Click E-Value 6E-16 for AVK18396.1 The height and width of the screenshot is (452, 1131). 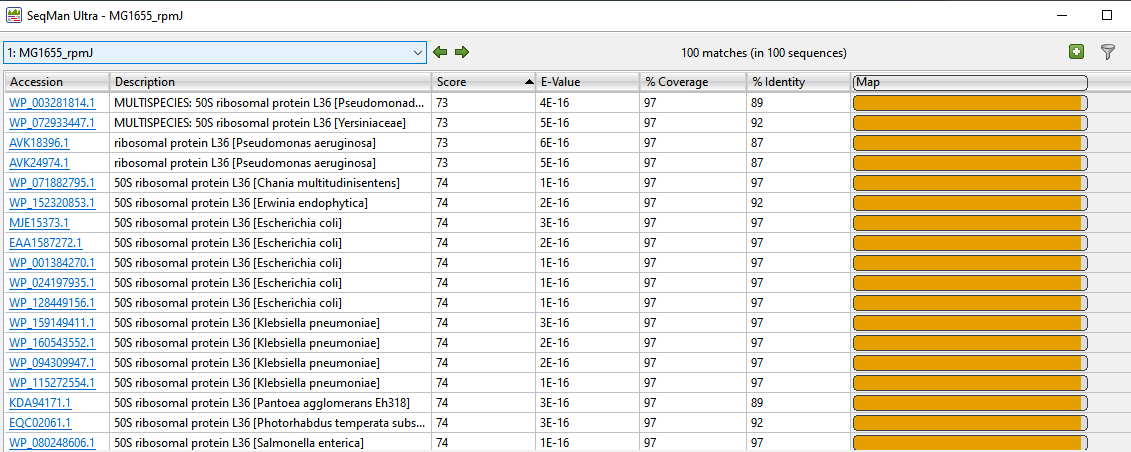click(554, 143)
